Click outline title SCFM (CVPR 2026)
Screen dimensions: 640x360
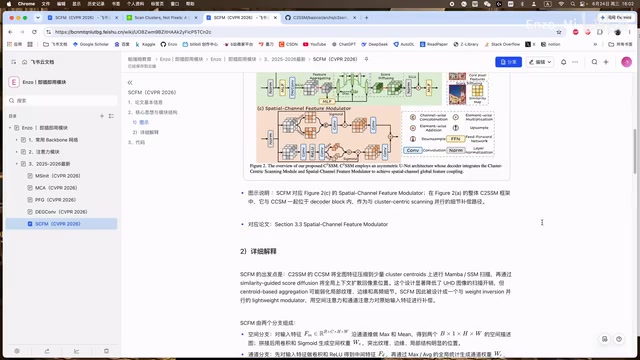point(152,92)
